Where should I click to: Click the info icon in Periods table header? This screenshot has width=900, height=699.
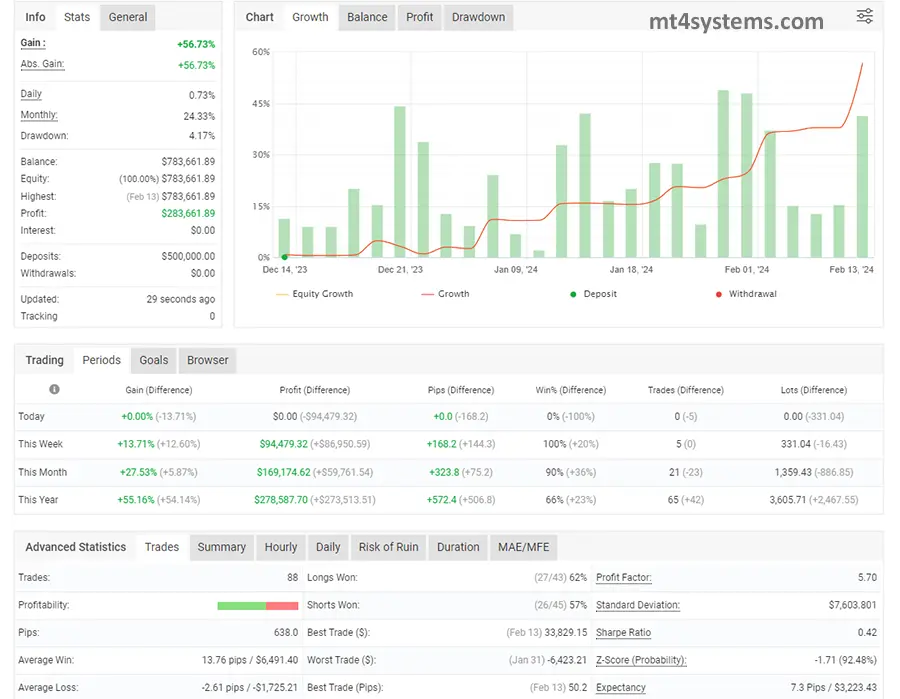tap(54, 390)
